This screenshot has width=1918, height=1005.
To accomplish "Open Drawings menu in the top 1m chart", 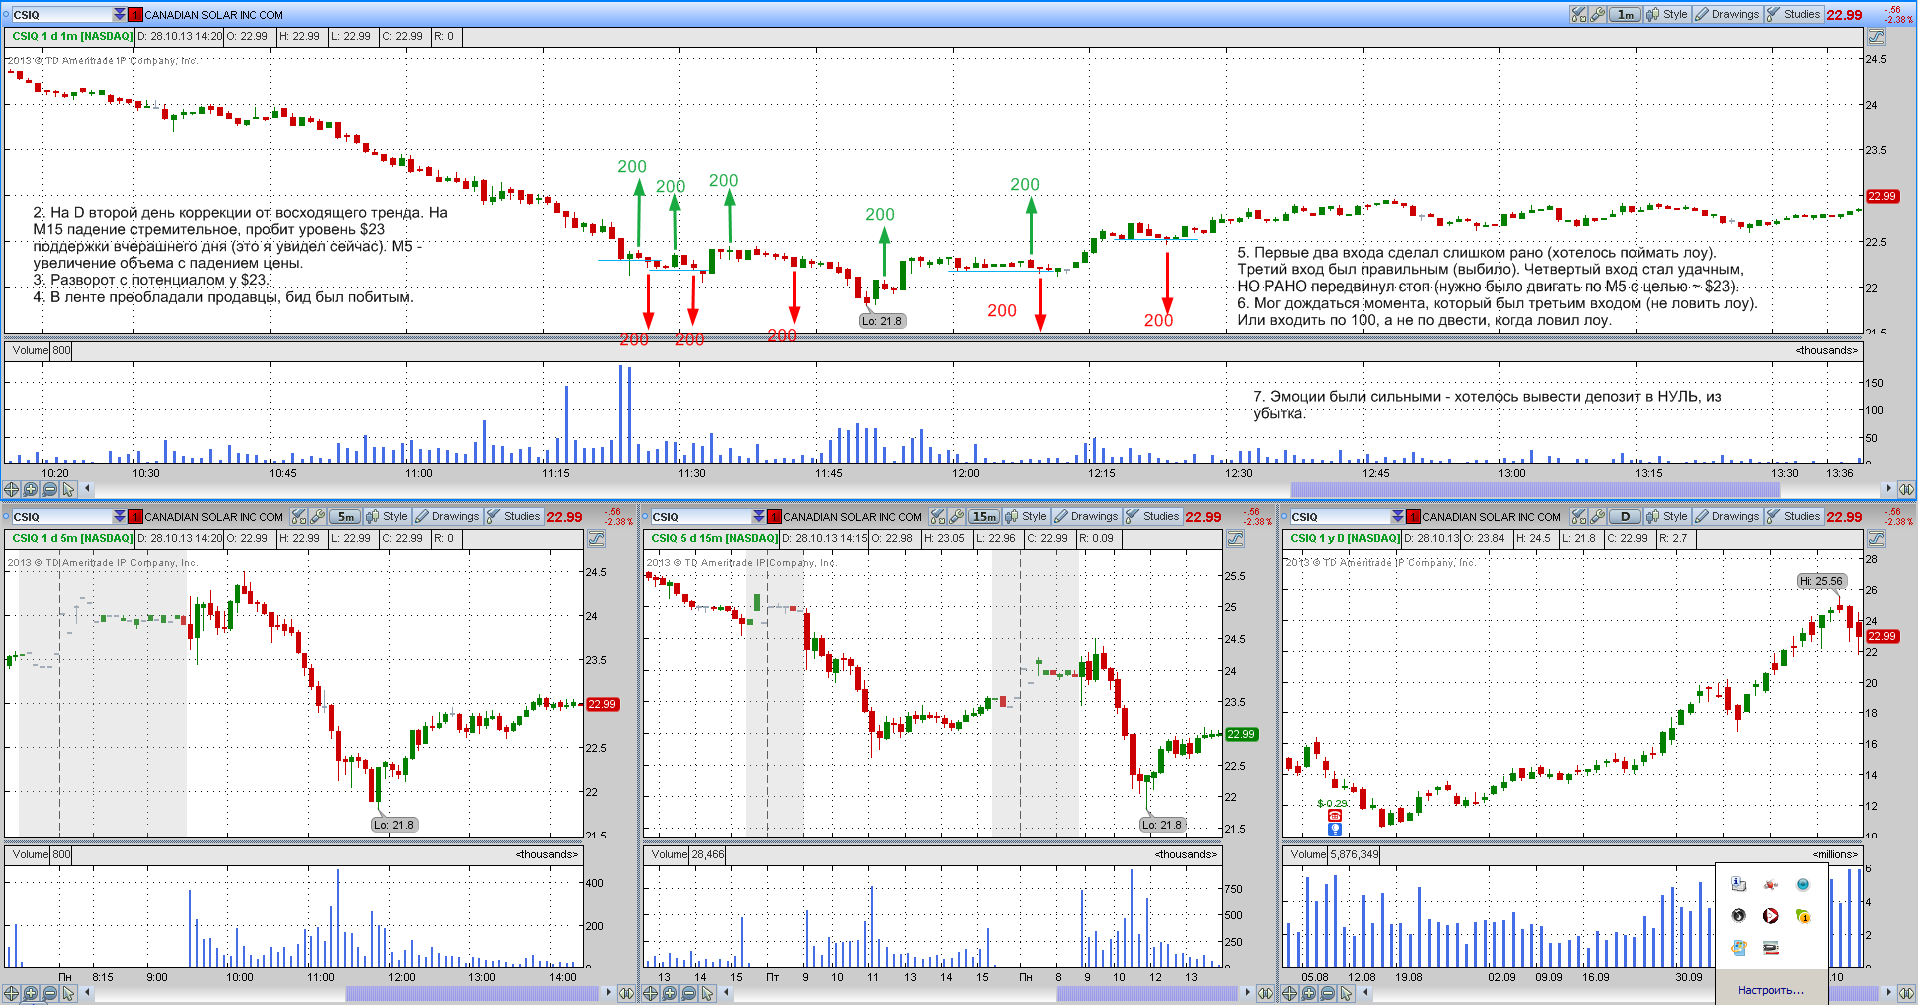I will [1727, 14].
